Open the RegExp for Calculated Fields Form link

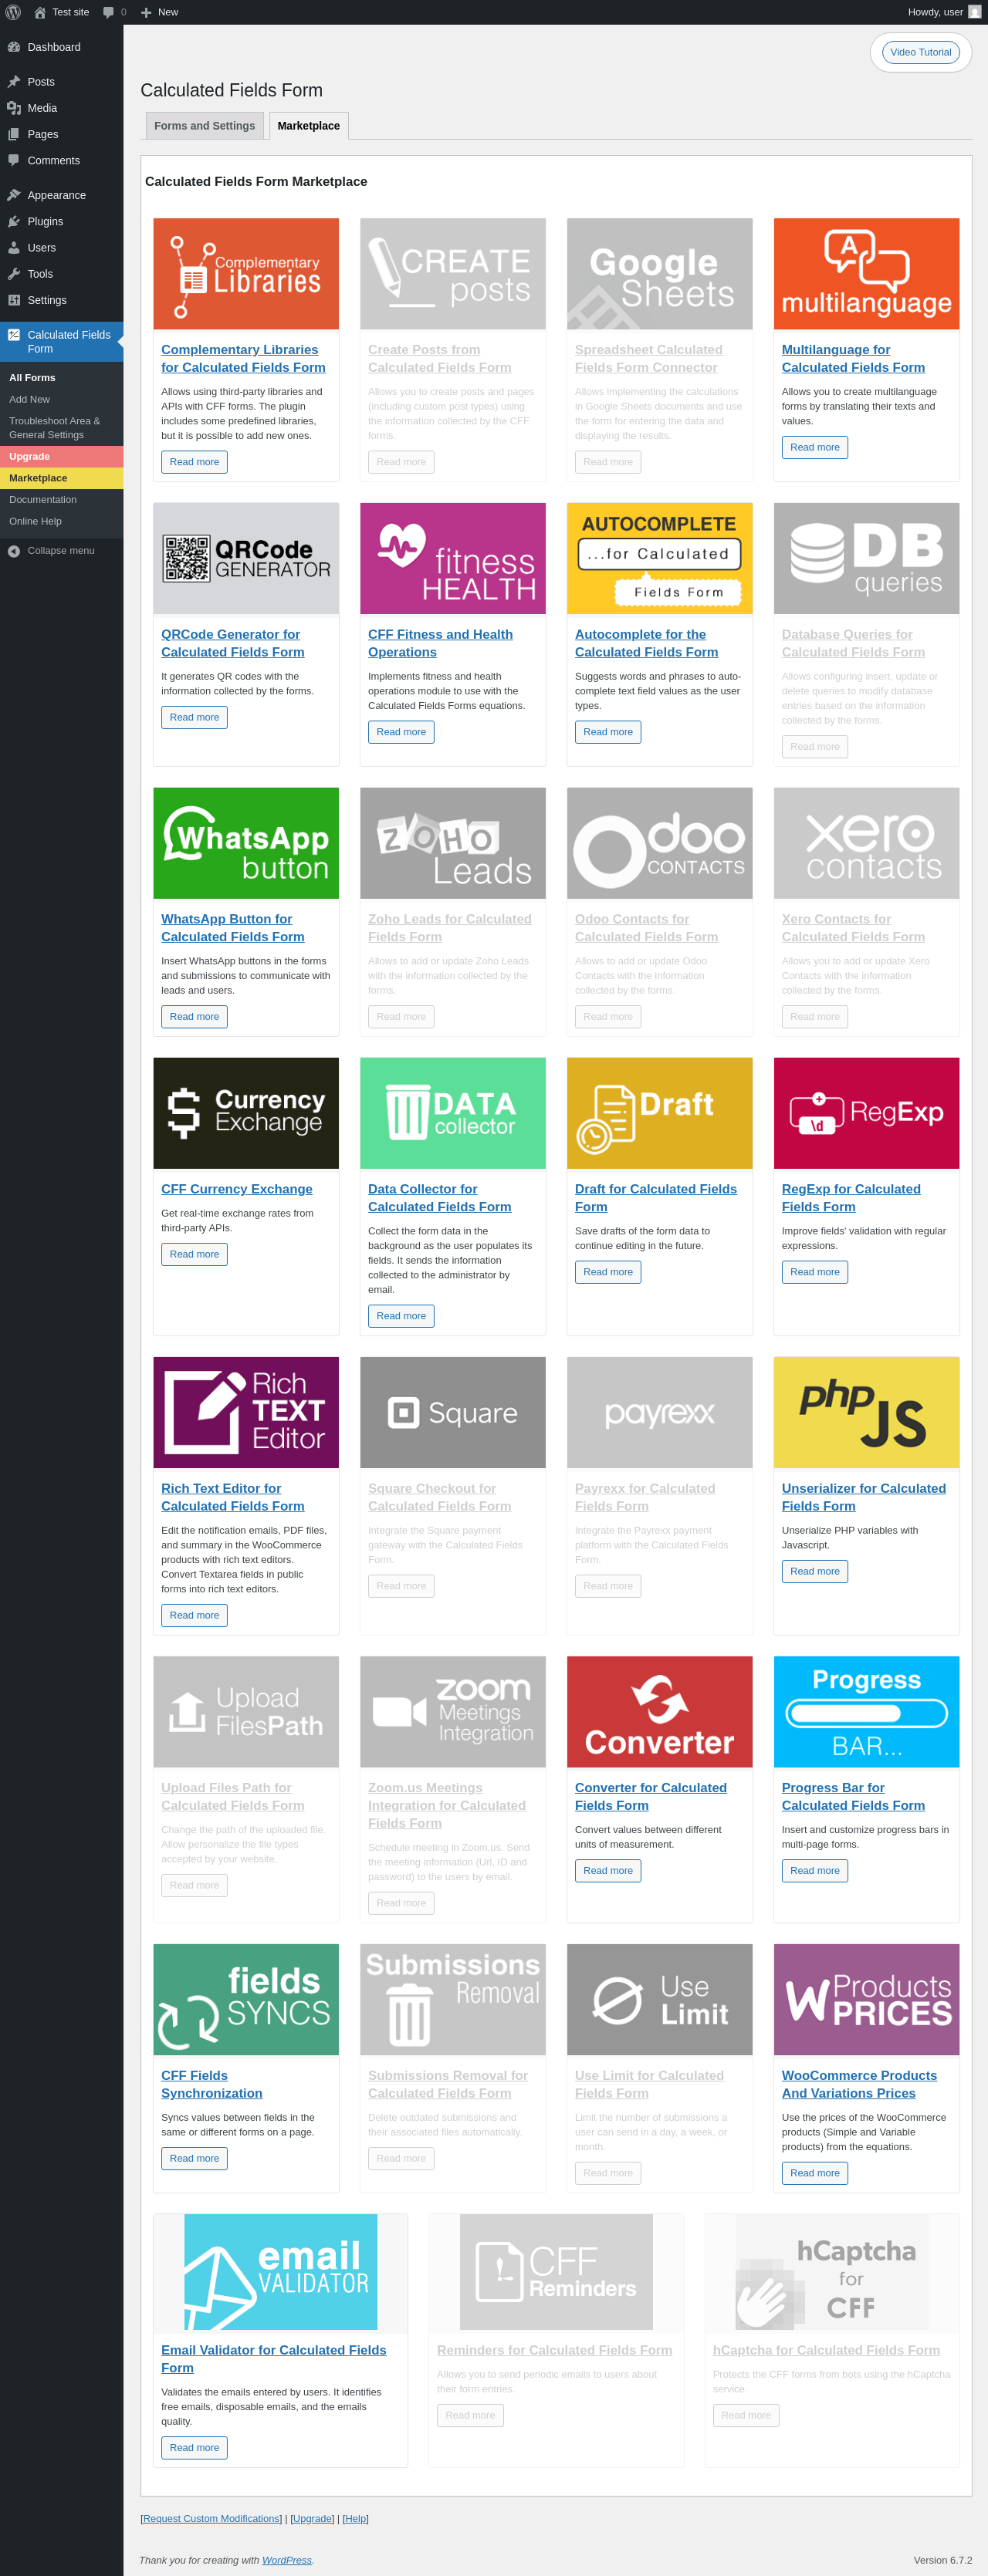[x=850, y=1198]
